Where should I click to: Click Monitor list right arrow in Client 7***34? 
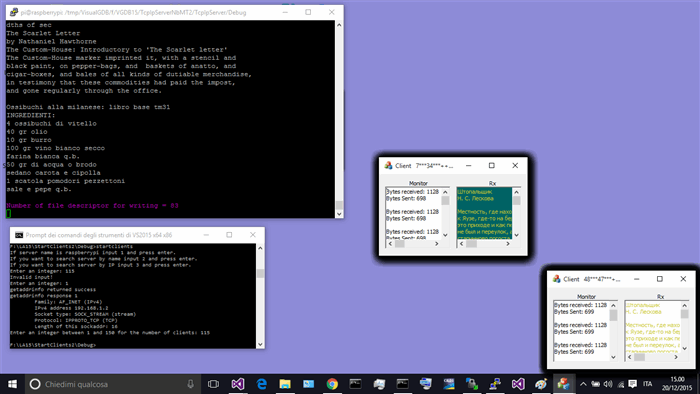(x=437, y=244)
